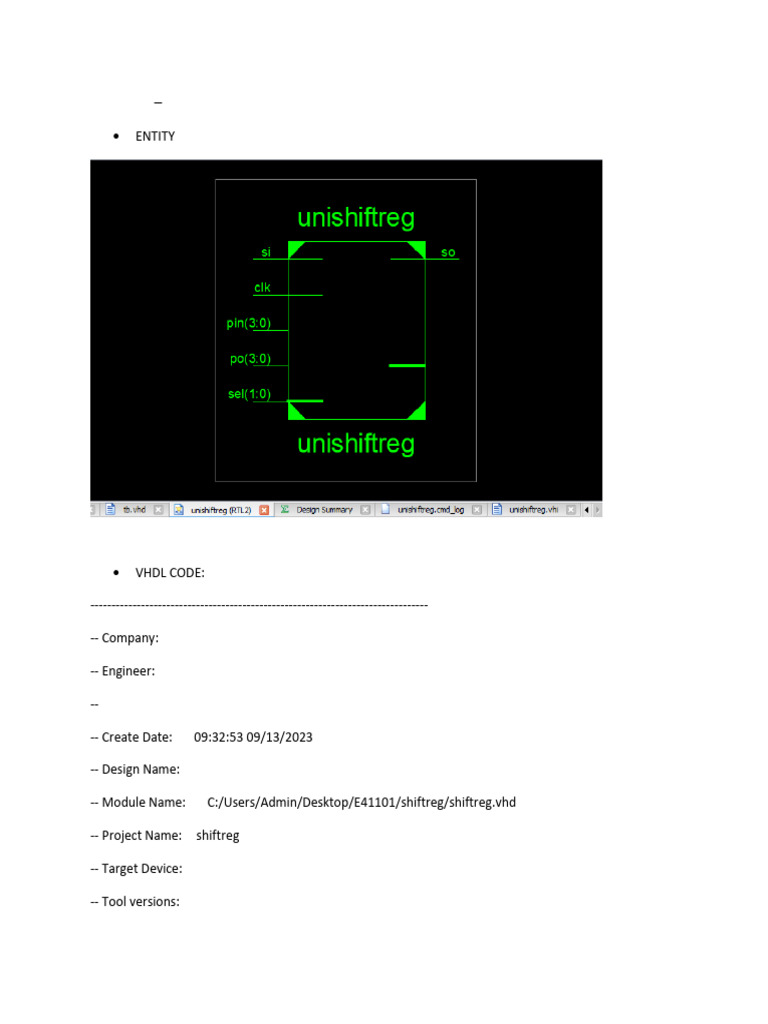Click the left tab-scroll arrow
The image size is (768, 1024).
click(586, 510)
